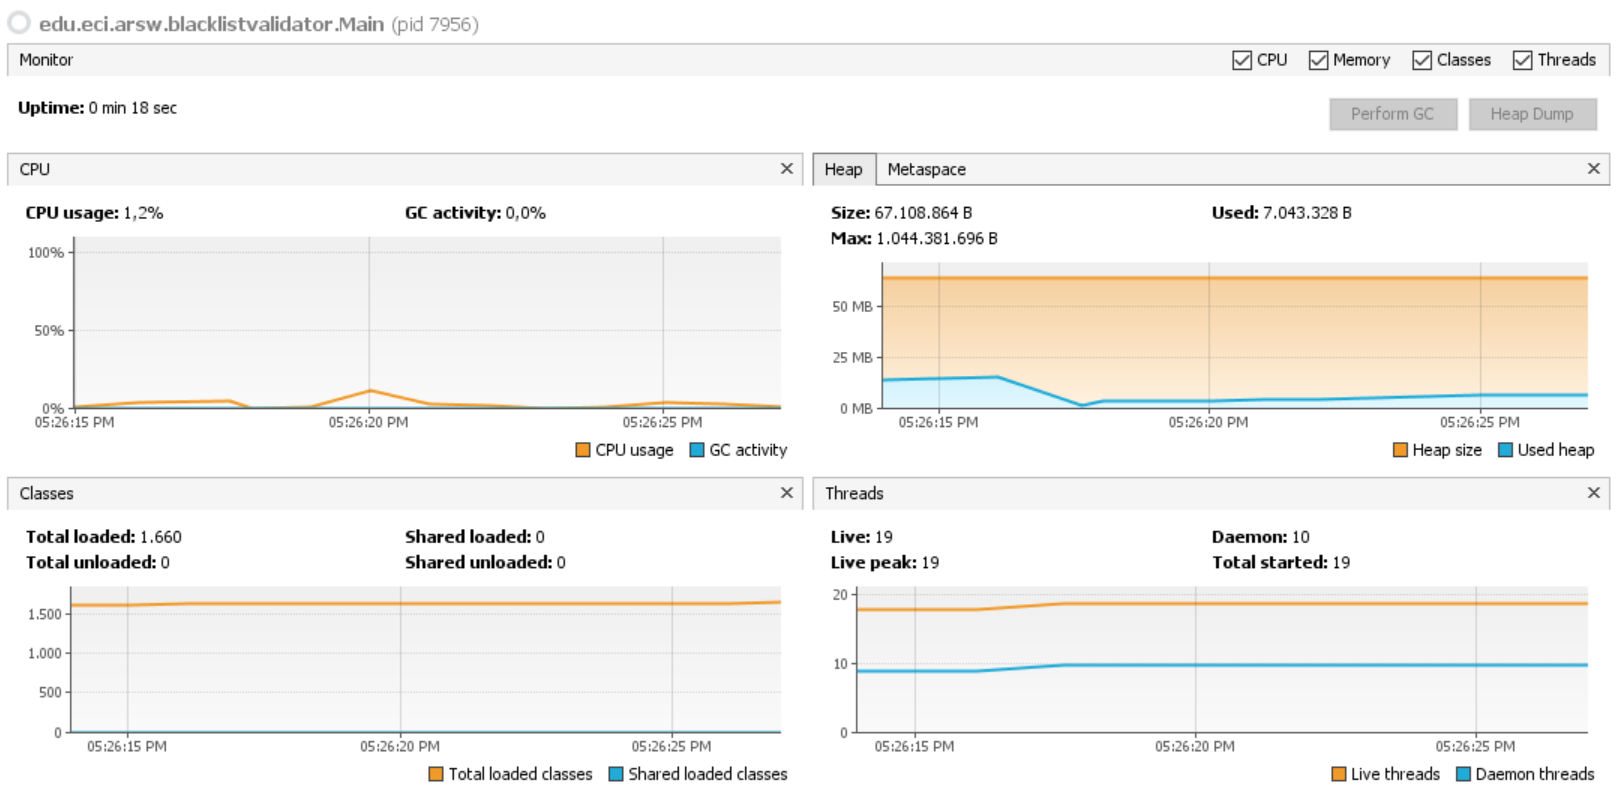Click the Shared unloaded classes value
Screen dimensions: 1617x796
pos(561,563)
